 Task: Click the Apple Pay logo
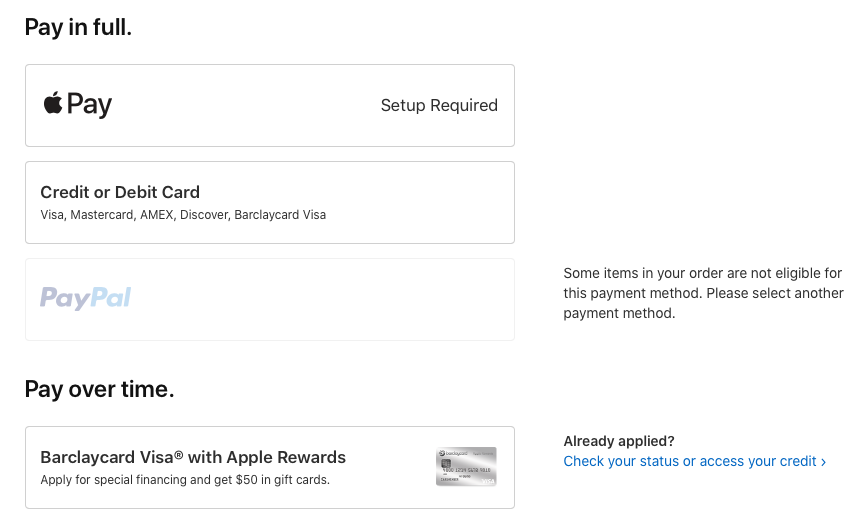[78, 104]
